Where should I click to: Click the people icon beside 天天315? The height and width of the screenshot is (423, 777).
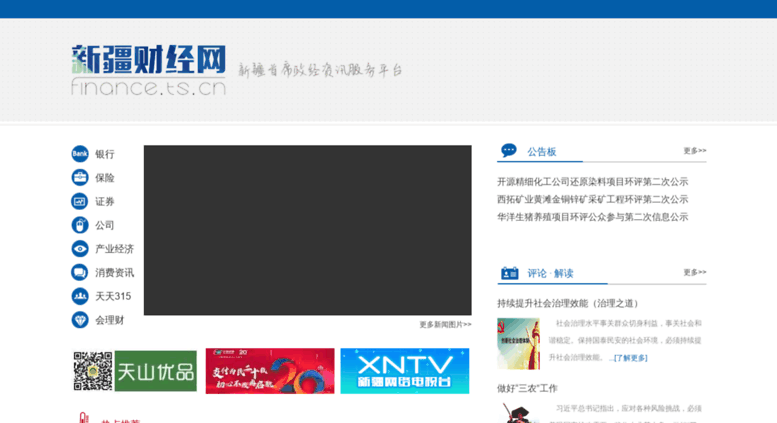pyautogui.click(x=80, y=296)
